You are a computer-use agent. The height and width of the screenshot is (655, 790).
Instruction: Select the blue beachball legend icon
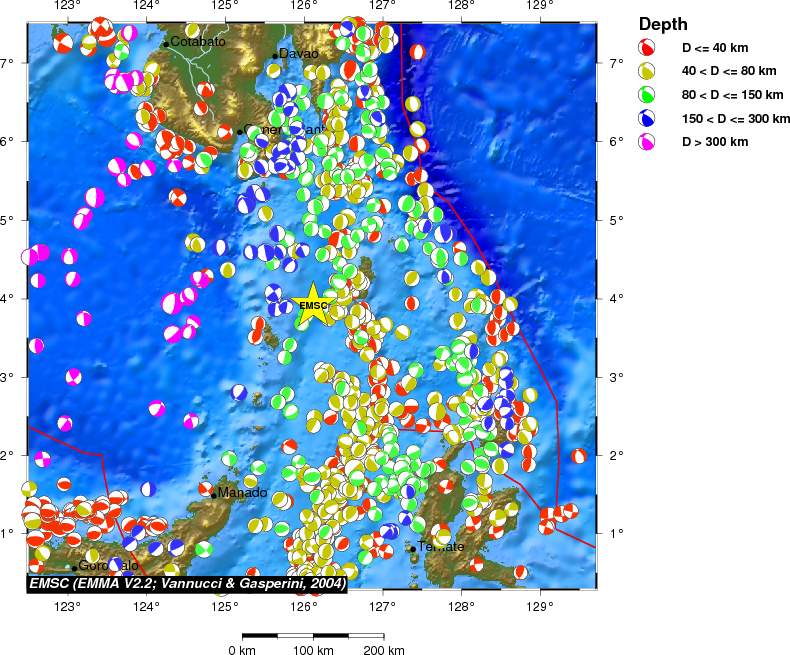647,118
